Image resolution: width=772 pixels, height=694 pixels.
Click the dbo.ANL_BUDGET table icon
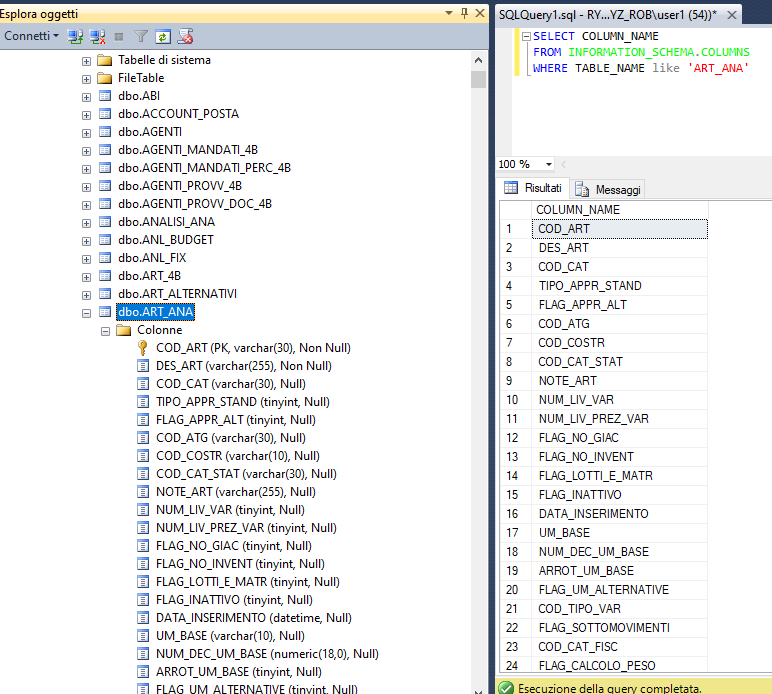point(105,240)
